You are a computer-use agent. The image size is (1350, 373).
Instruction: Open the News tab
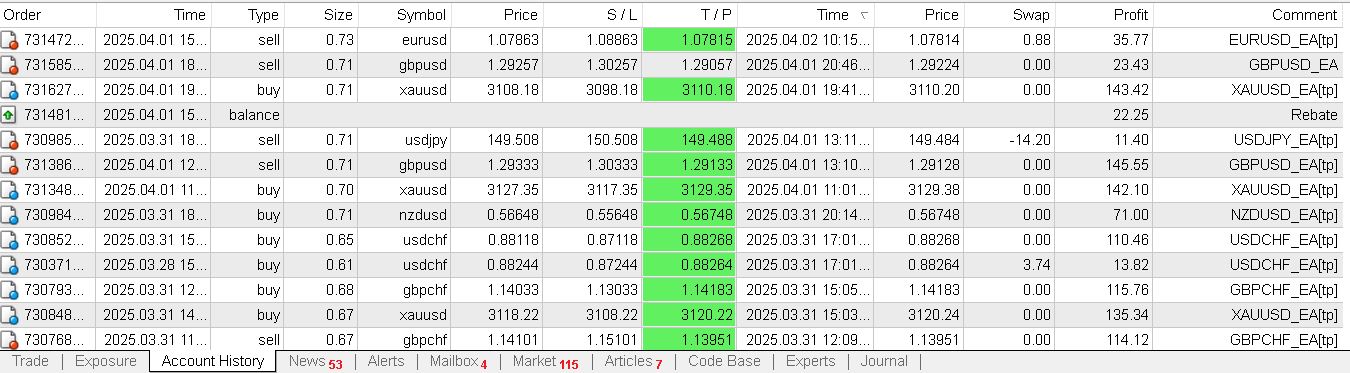[315, 361]
